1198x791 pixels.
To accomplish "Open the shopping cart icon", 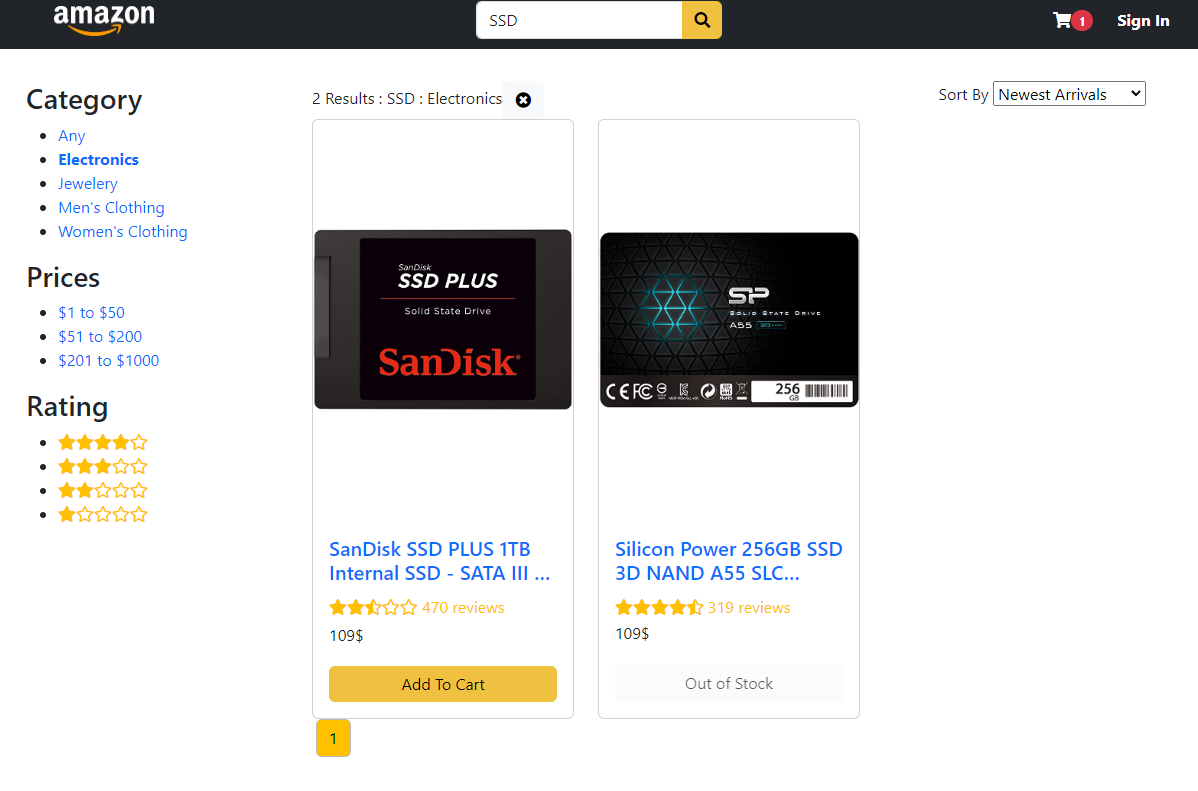I will tap(1061, 21).
